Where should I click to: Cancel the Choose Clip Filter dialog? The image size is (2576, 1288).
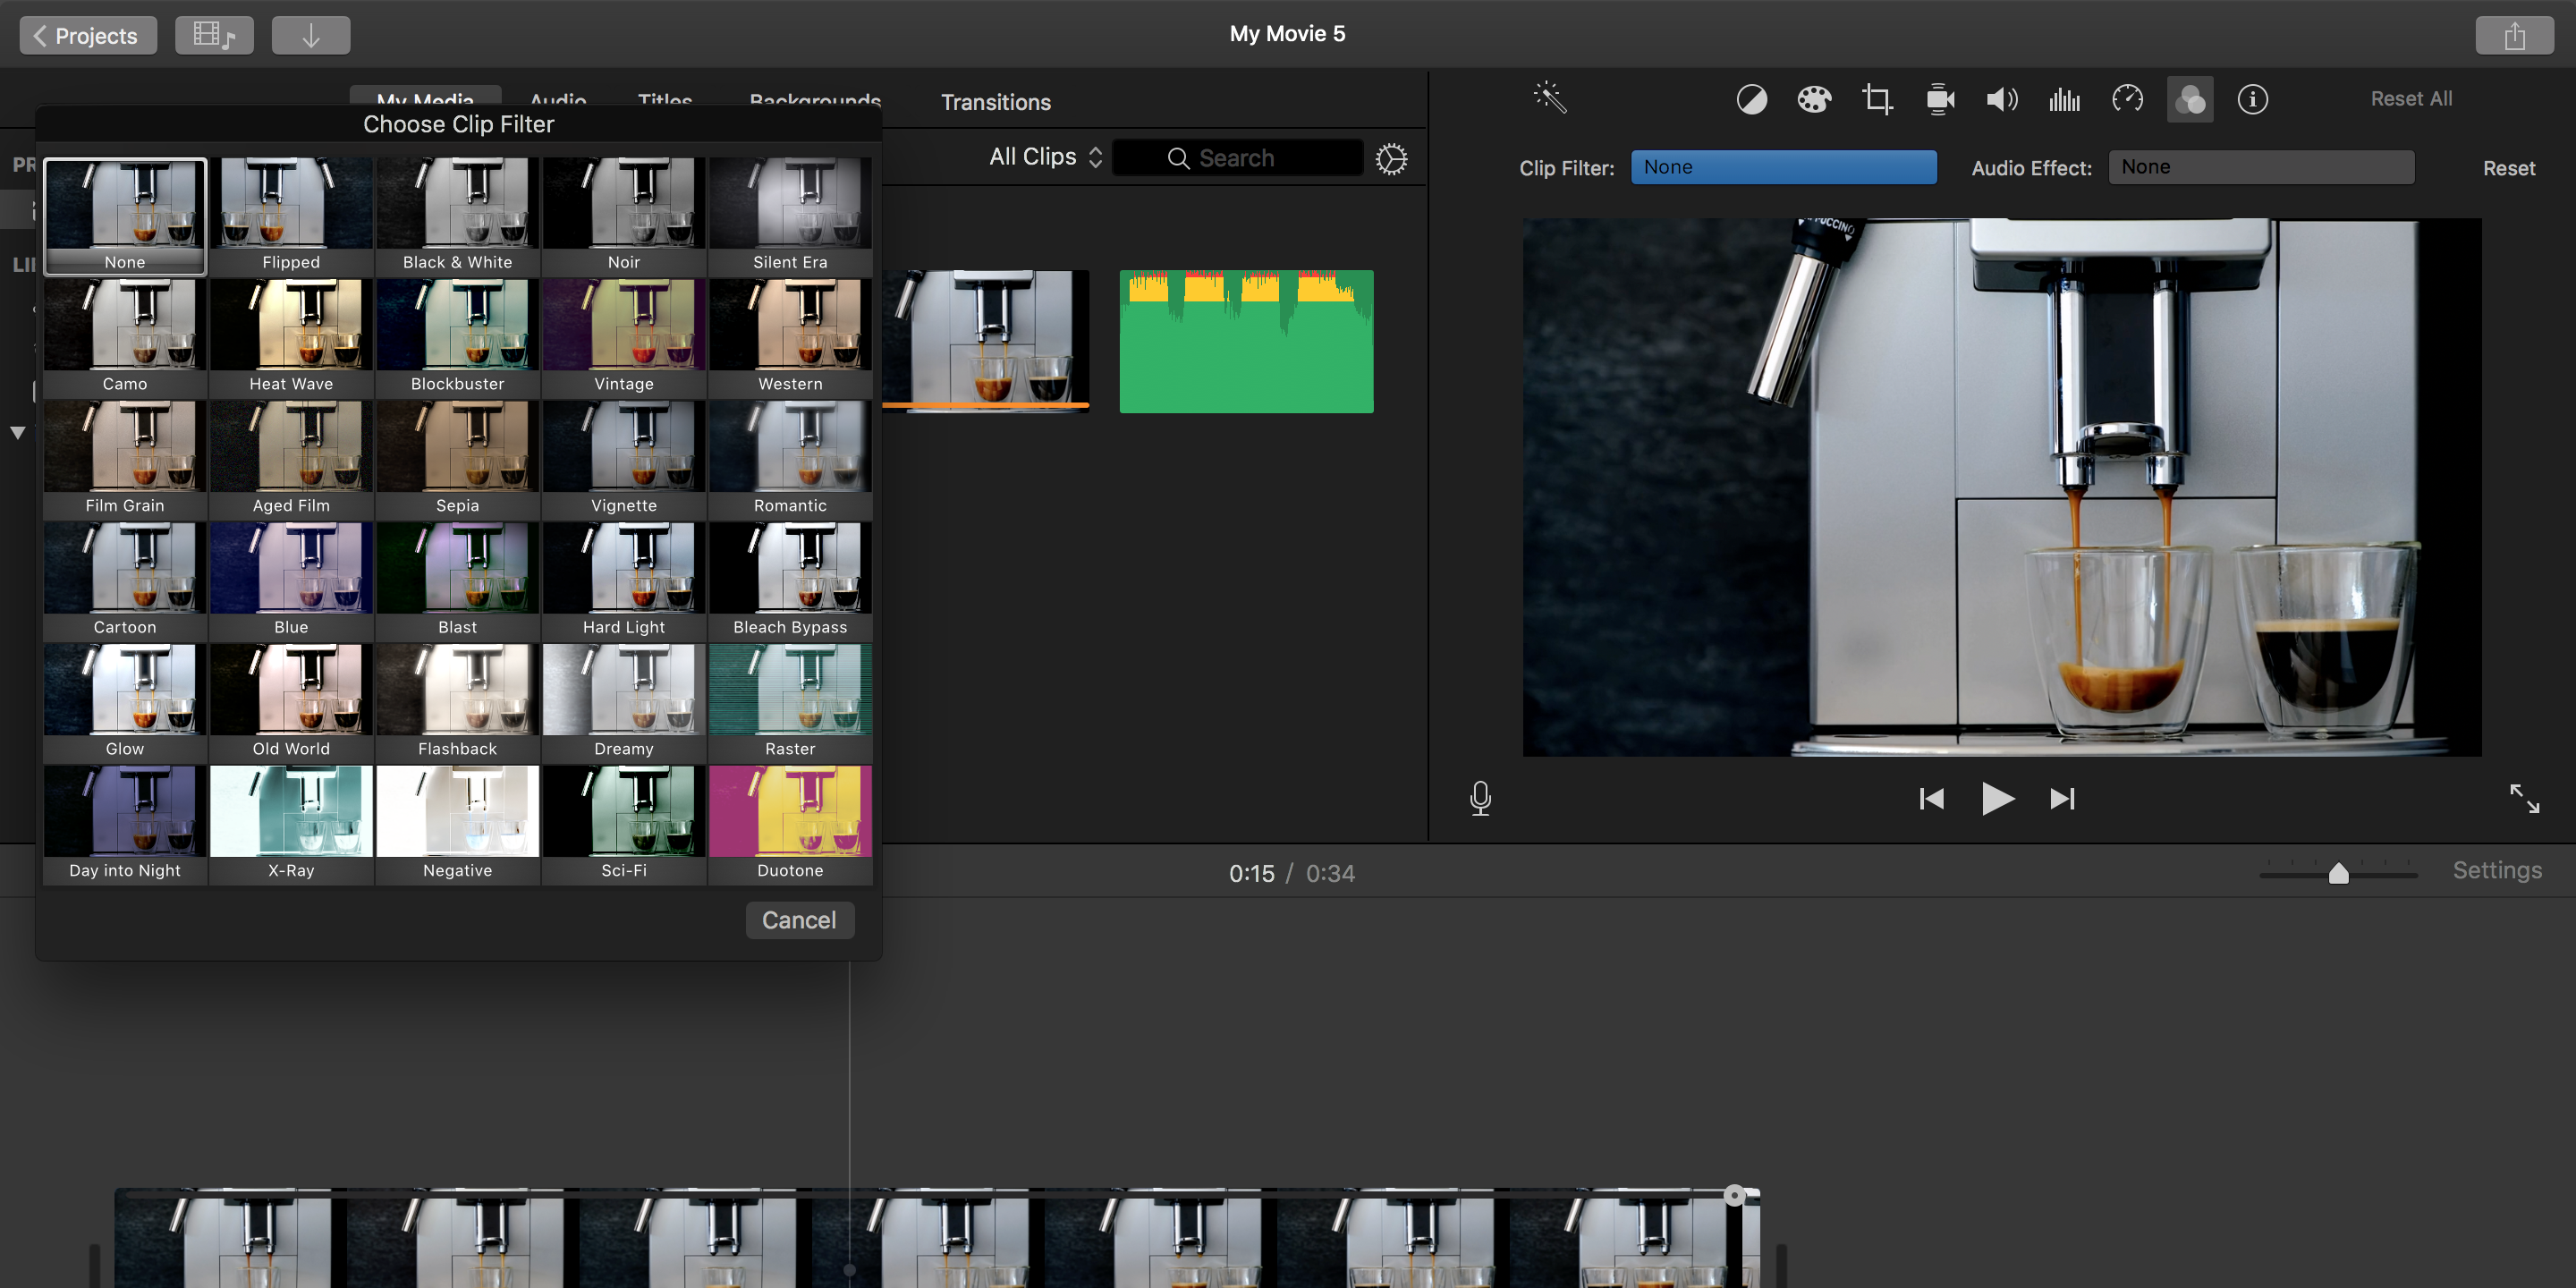799,920
